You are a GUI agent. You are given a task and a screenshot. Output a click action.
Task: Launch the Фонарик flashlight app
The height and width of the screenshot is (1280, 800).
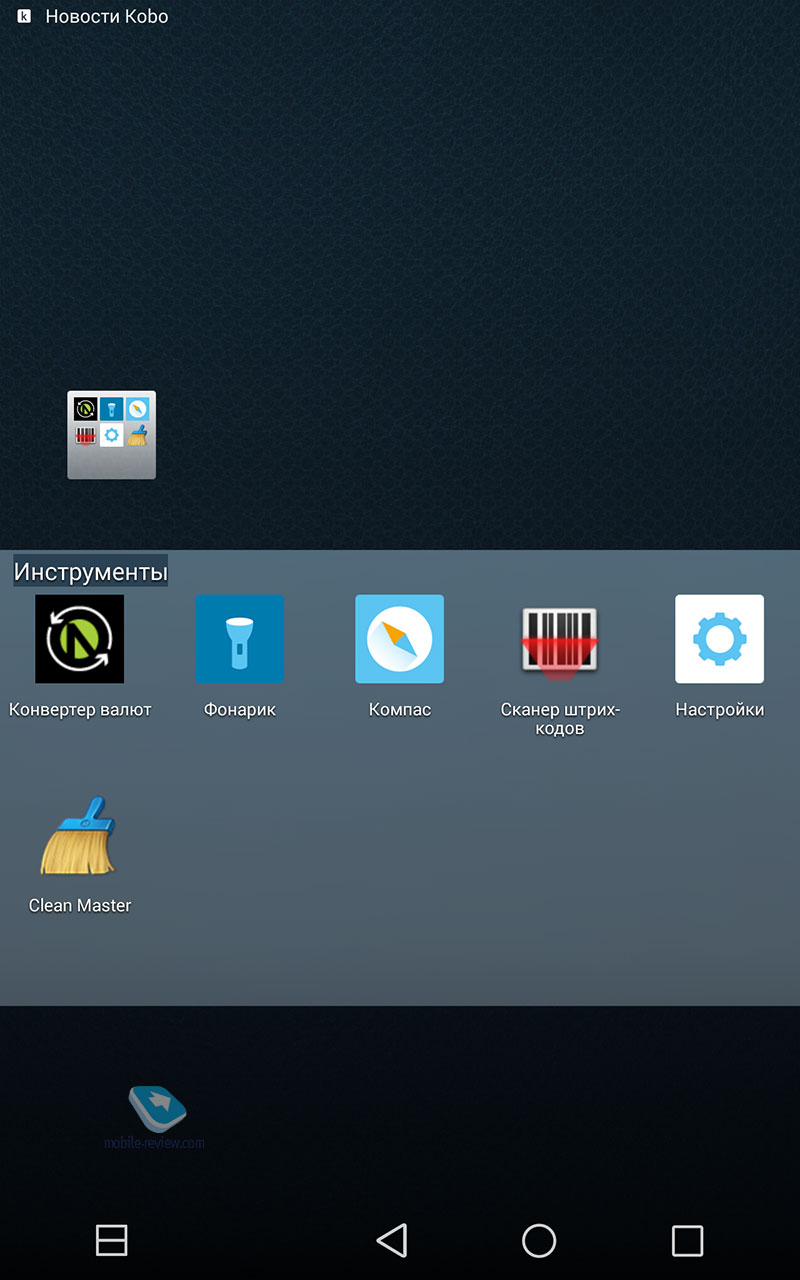tap(240, 639)
